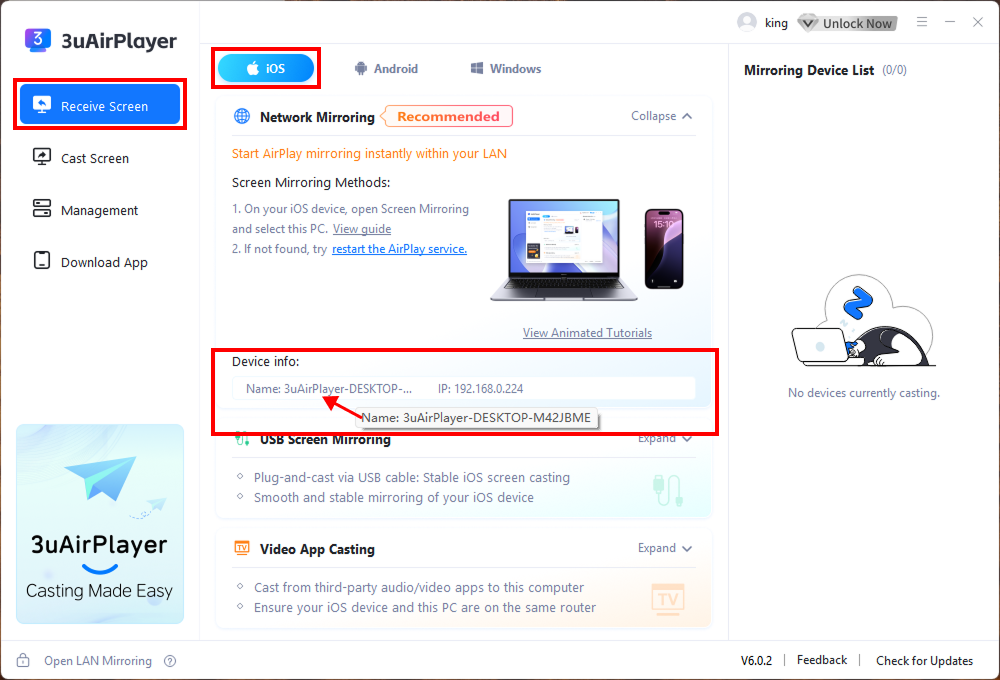Image resolution: width=1000 pixels, height=680 pixels.
Task: Click the LAN Mirroring help question icon
Action: 170,661
